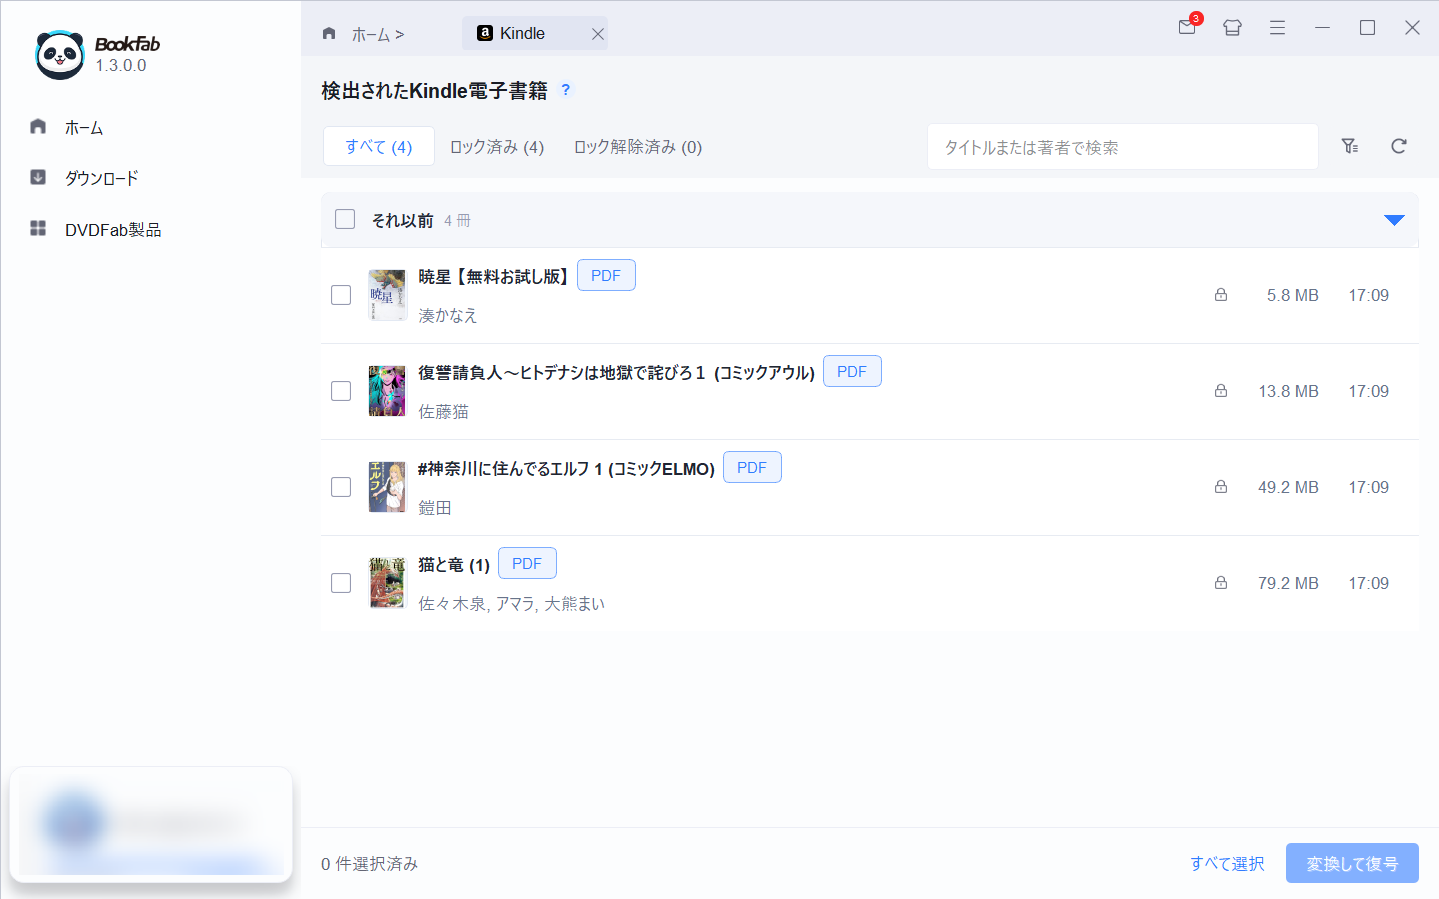
Task: Go to ホーム in the sidebar
Action: [x=84, y=127]
